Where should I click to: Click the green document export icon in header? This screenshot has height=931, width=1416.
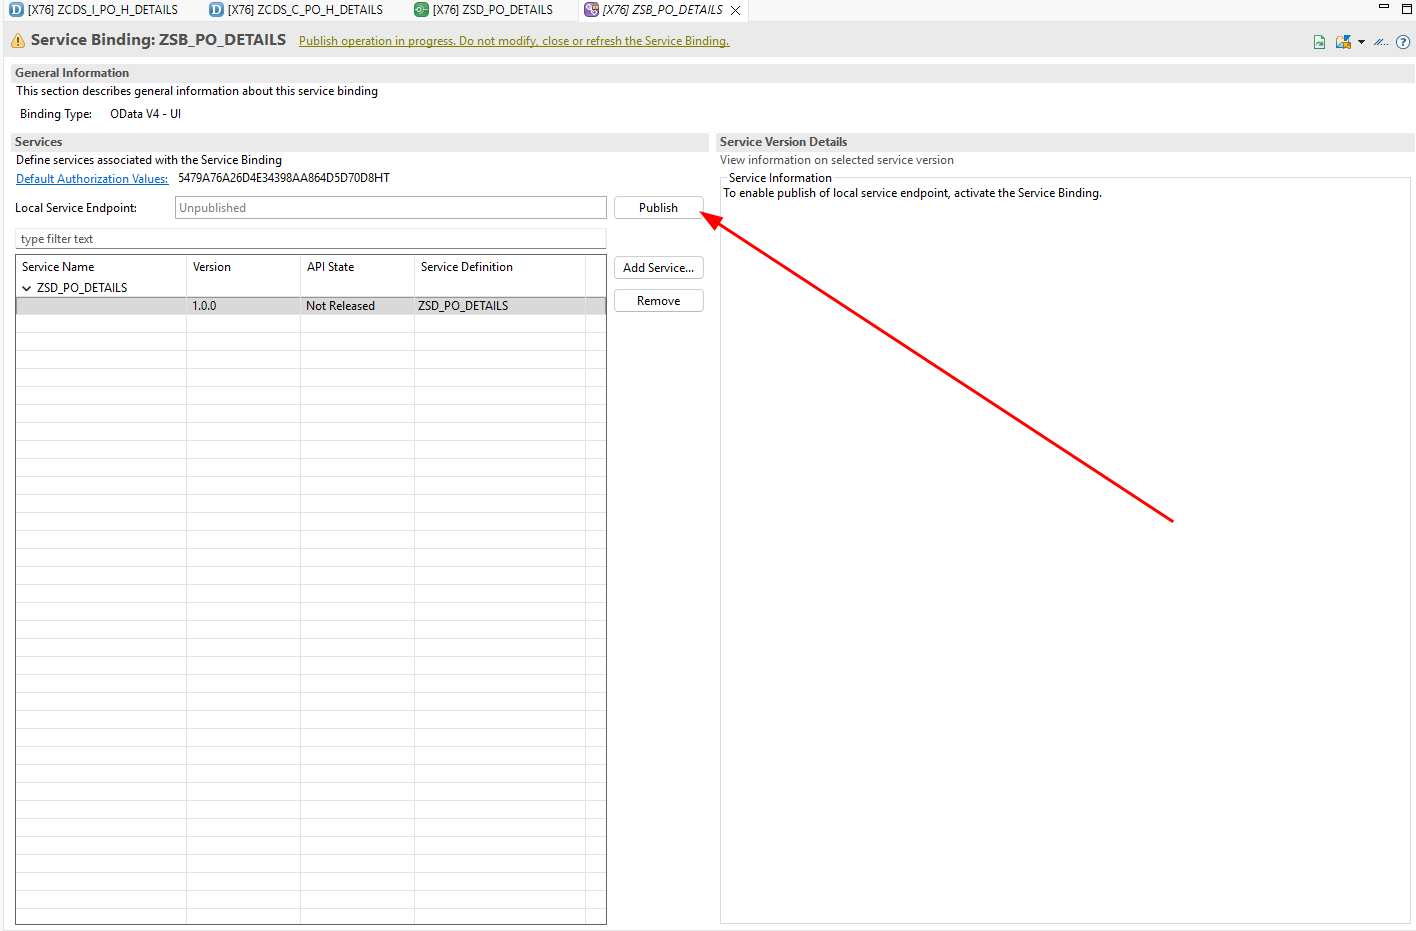(x=1320, y=42)
